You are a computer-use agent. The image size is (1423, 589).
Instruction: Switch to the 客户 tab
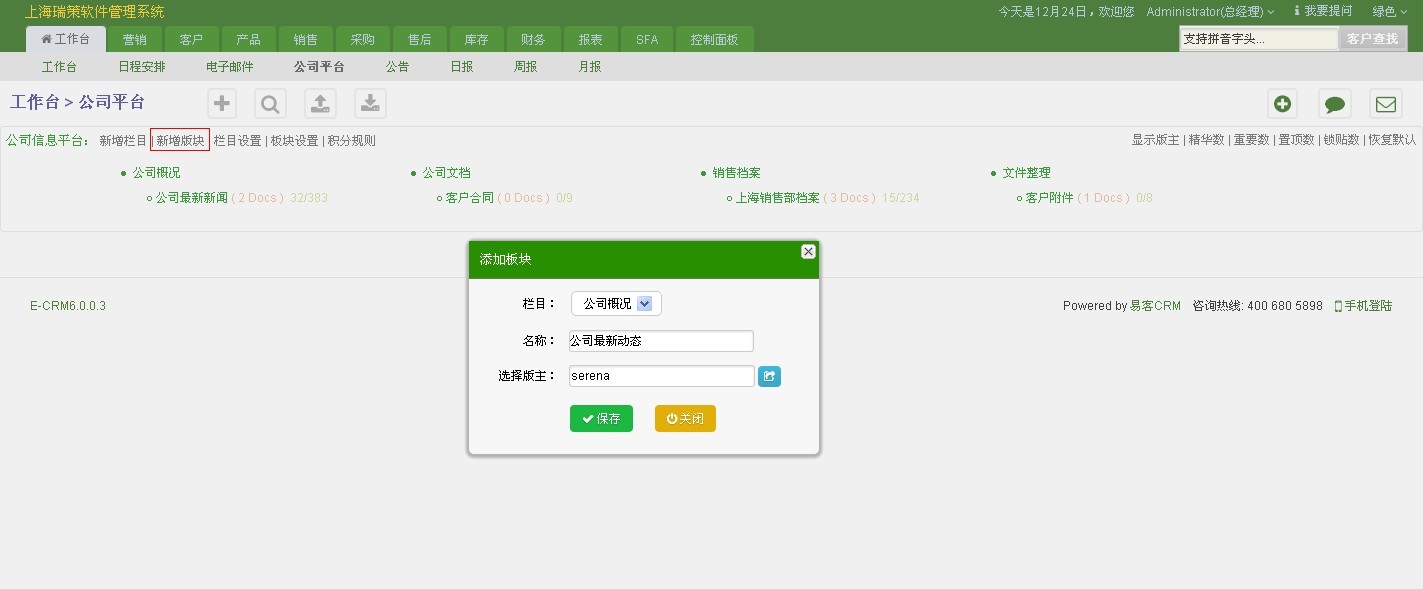tap(191, 39)
